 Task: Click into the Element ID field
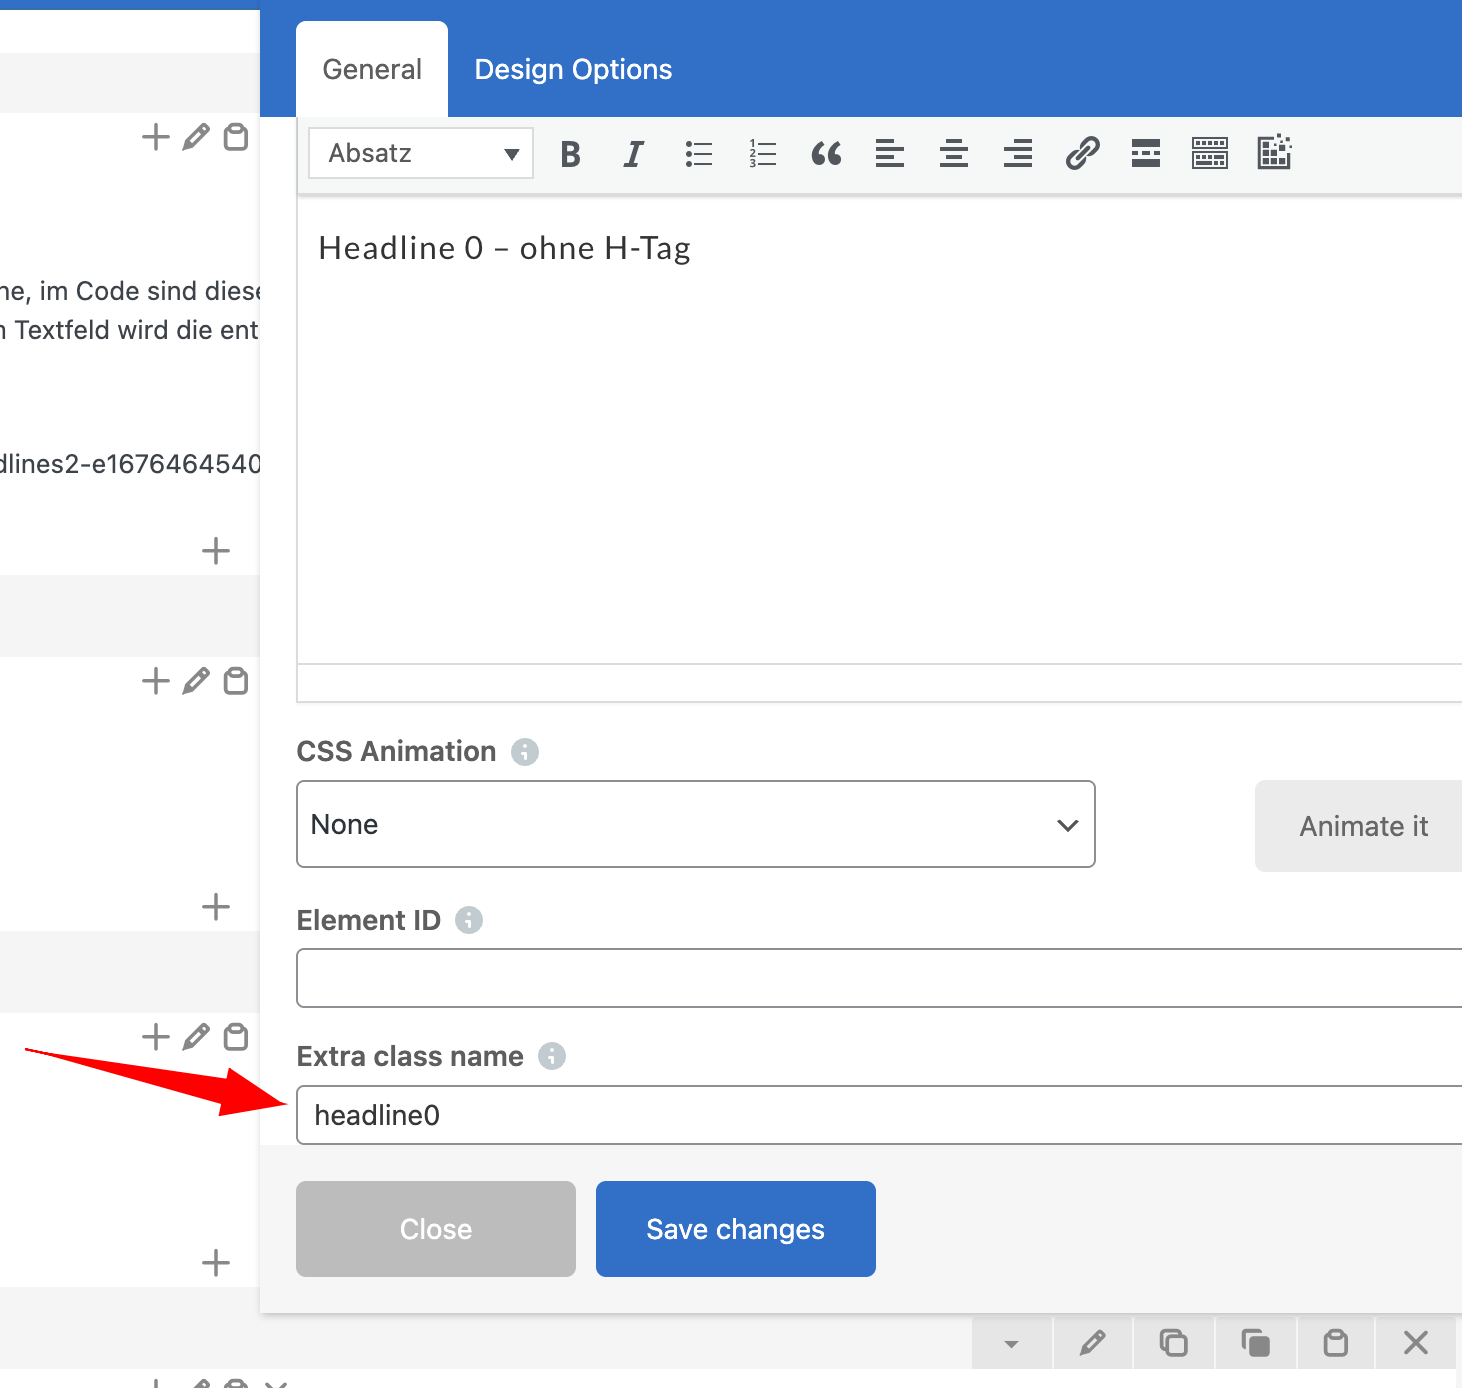878,979
